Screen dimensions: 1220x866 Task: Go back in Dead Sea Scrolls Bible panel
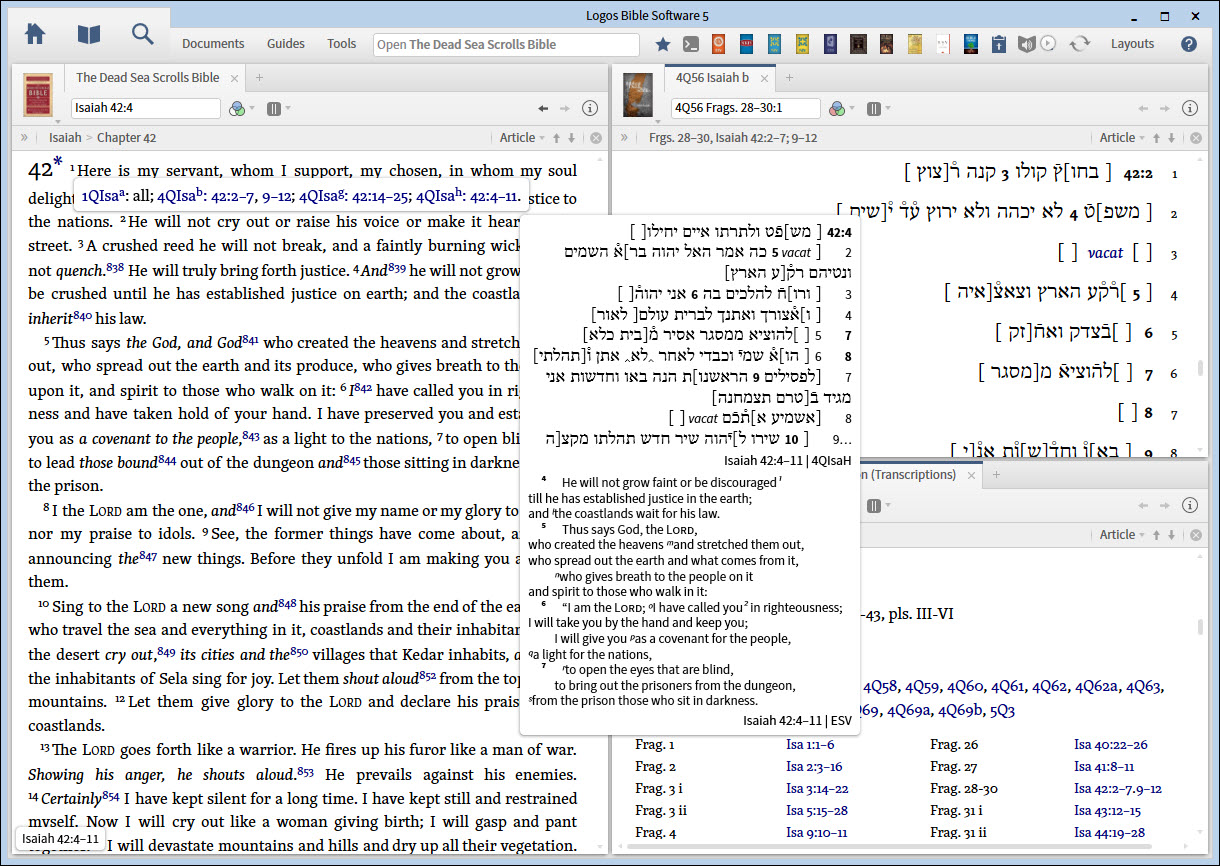[x=543, y=108]
